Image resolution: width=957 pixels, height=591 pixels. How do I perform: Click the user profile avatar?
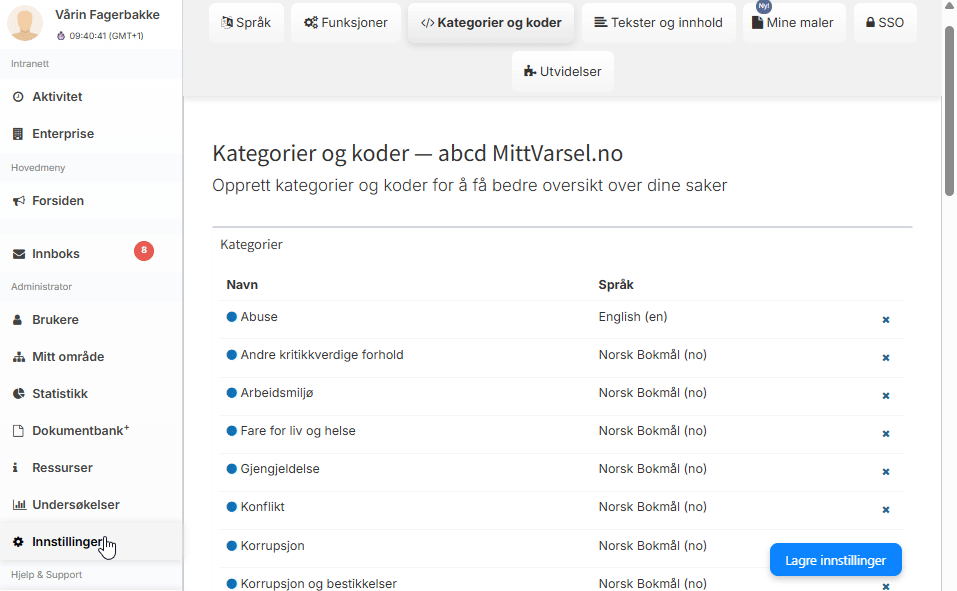(25, 23)
